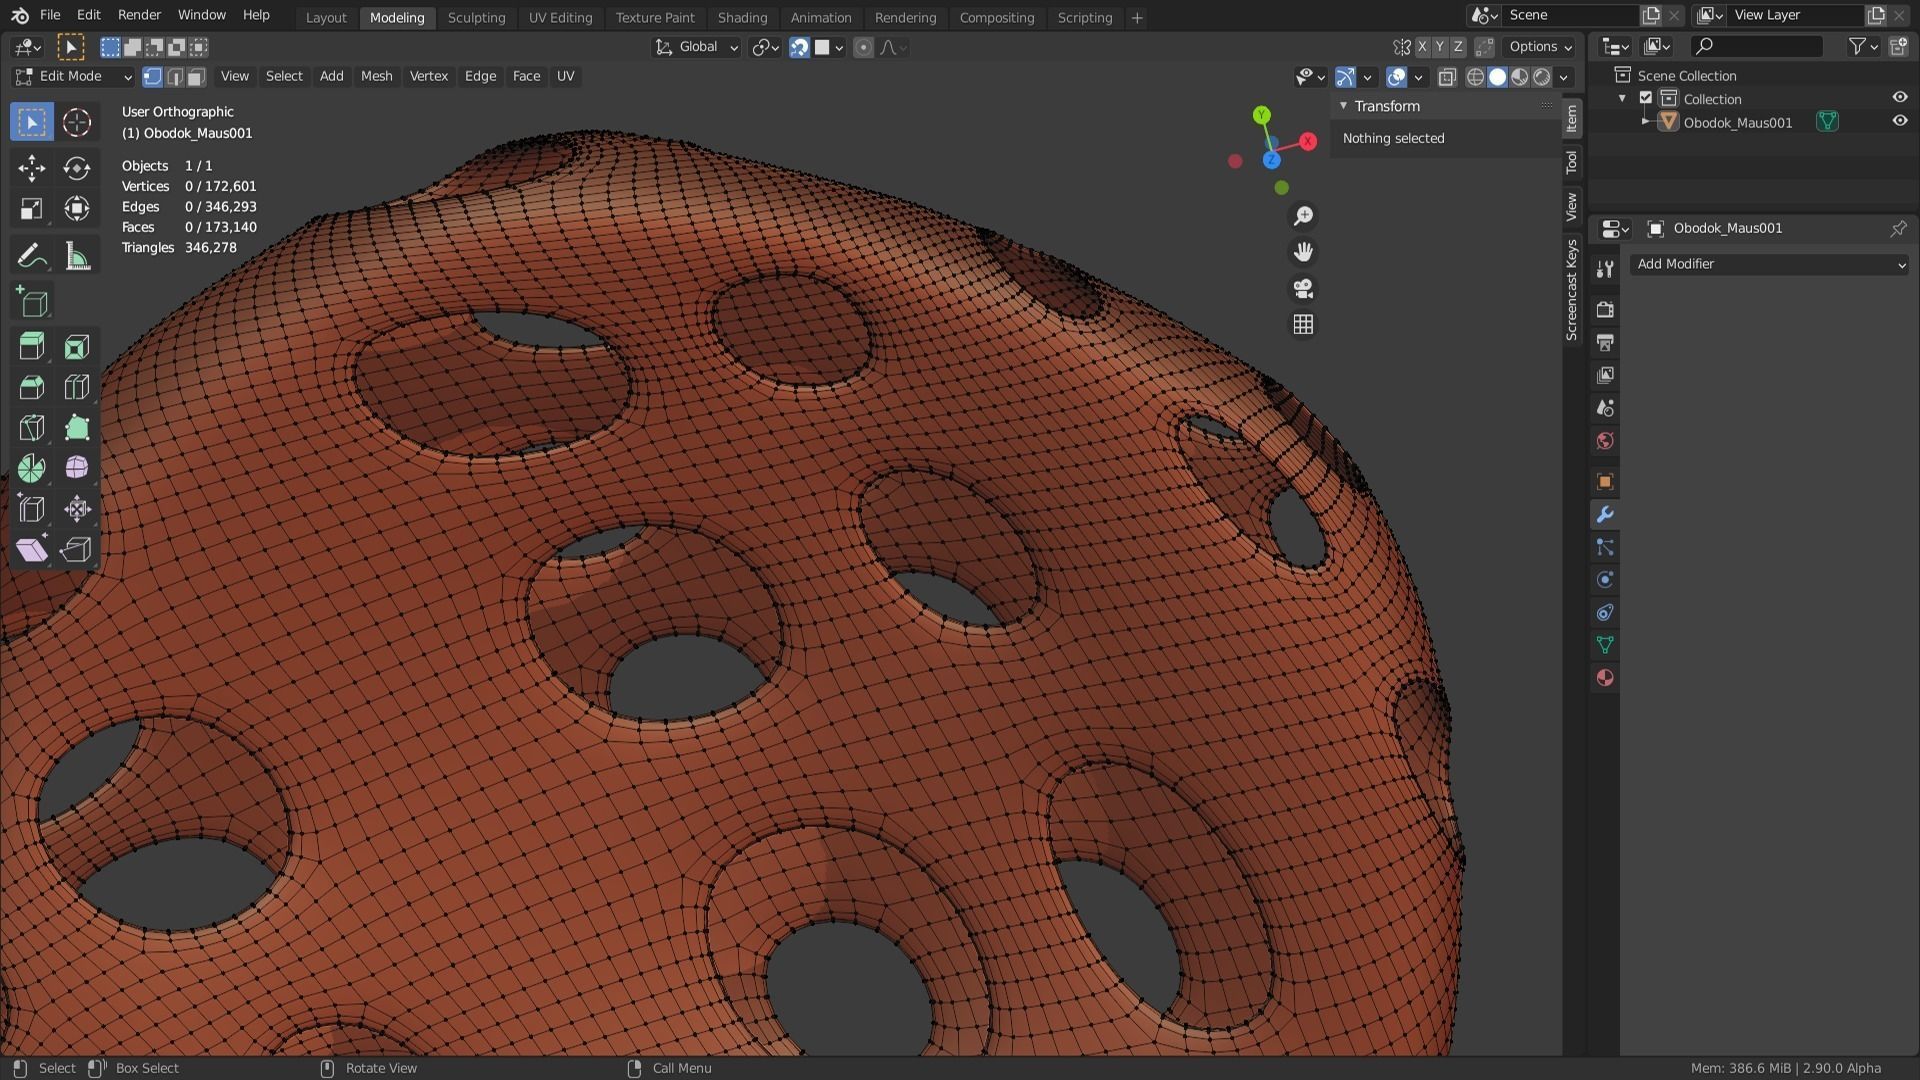Choose the Annotate tool
Viewport: 1920px width, 1080px height.
pyautogui.click(x=32, y=256)
